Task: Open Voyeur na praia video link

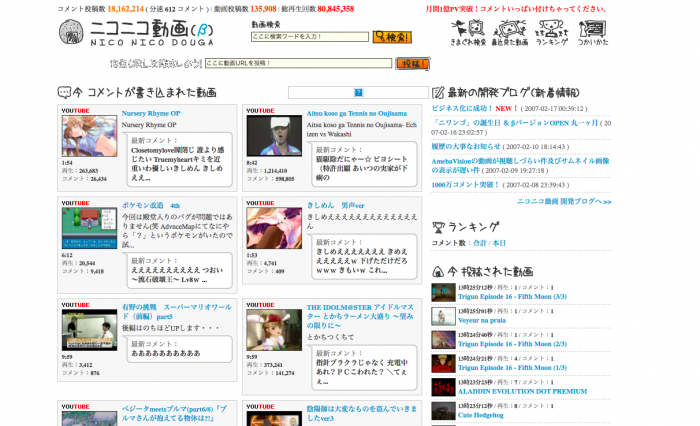Action: click(x=482, y=320)
